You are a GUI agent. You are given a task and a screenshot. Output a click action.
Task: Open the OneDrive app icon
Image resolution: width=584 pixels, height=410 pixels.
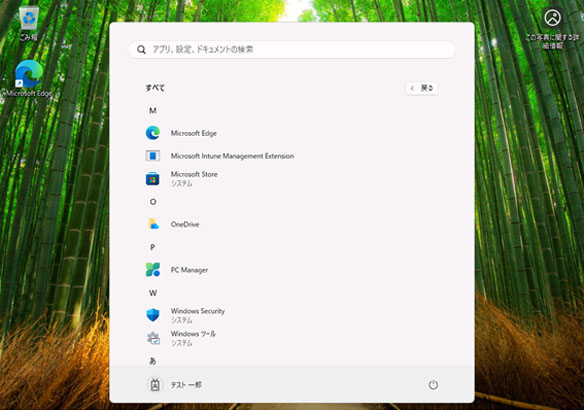pyautogui.click(x=153, y=224)
